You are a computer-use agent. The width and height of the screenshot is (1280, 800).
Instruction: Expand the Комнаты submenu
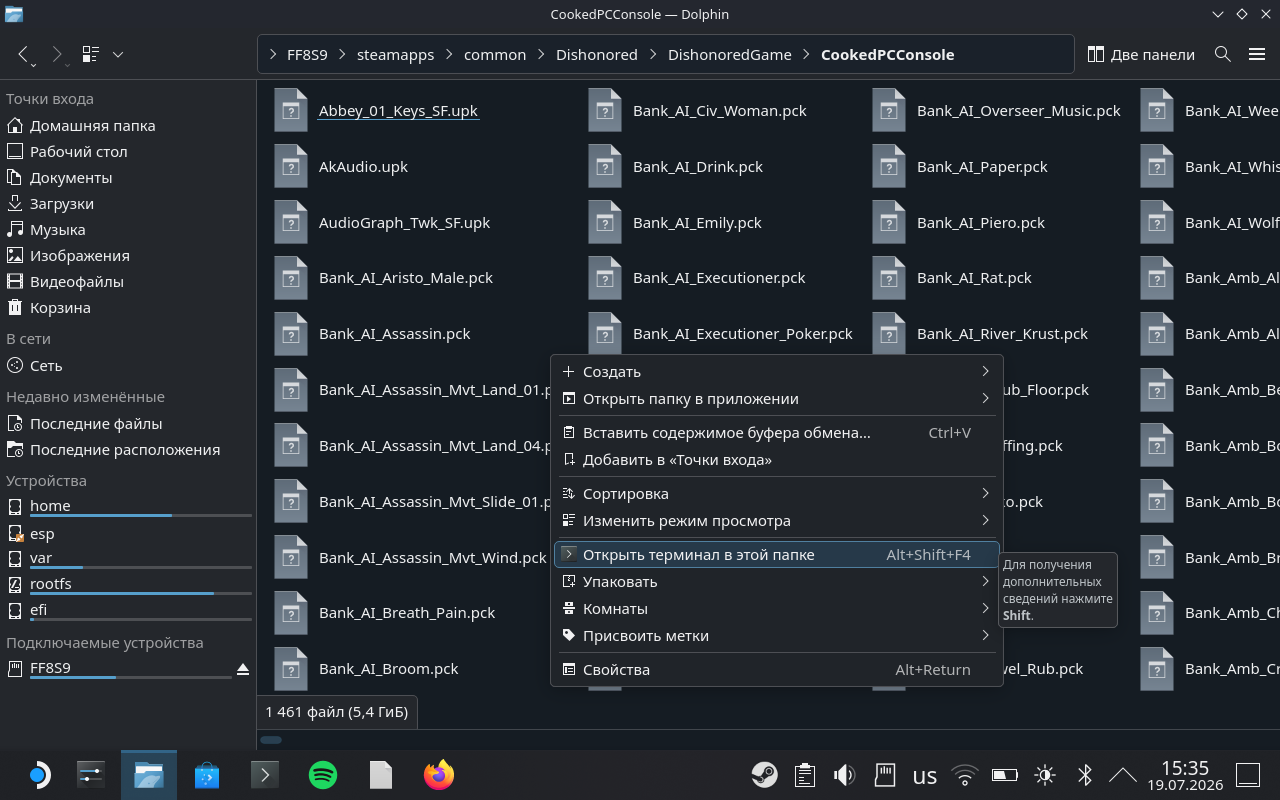tap(777, 609)
